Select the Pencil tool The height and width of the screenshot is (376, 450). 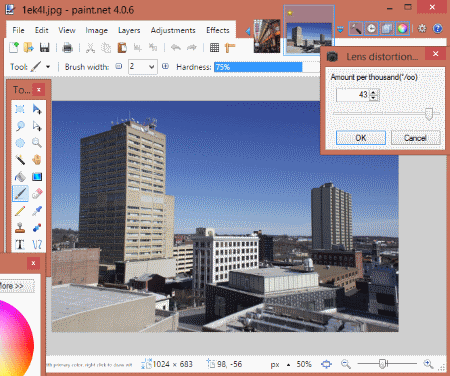(x=20, y=211)
